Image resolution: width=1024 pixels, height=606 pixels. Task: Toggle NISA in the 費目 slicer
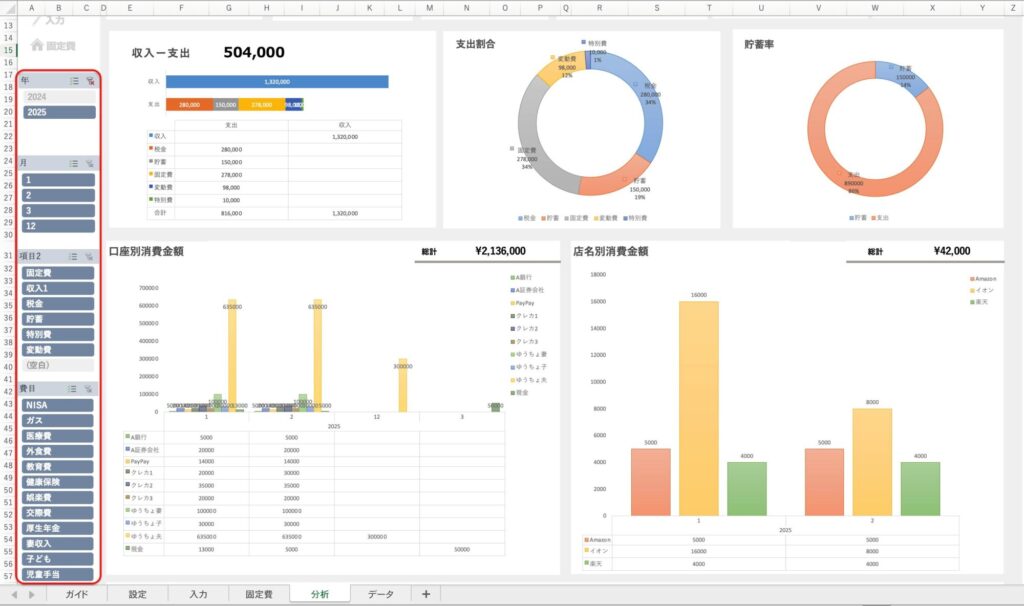click(x=59, y=405)
